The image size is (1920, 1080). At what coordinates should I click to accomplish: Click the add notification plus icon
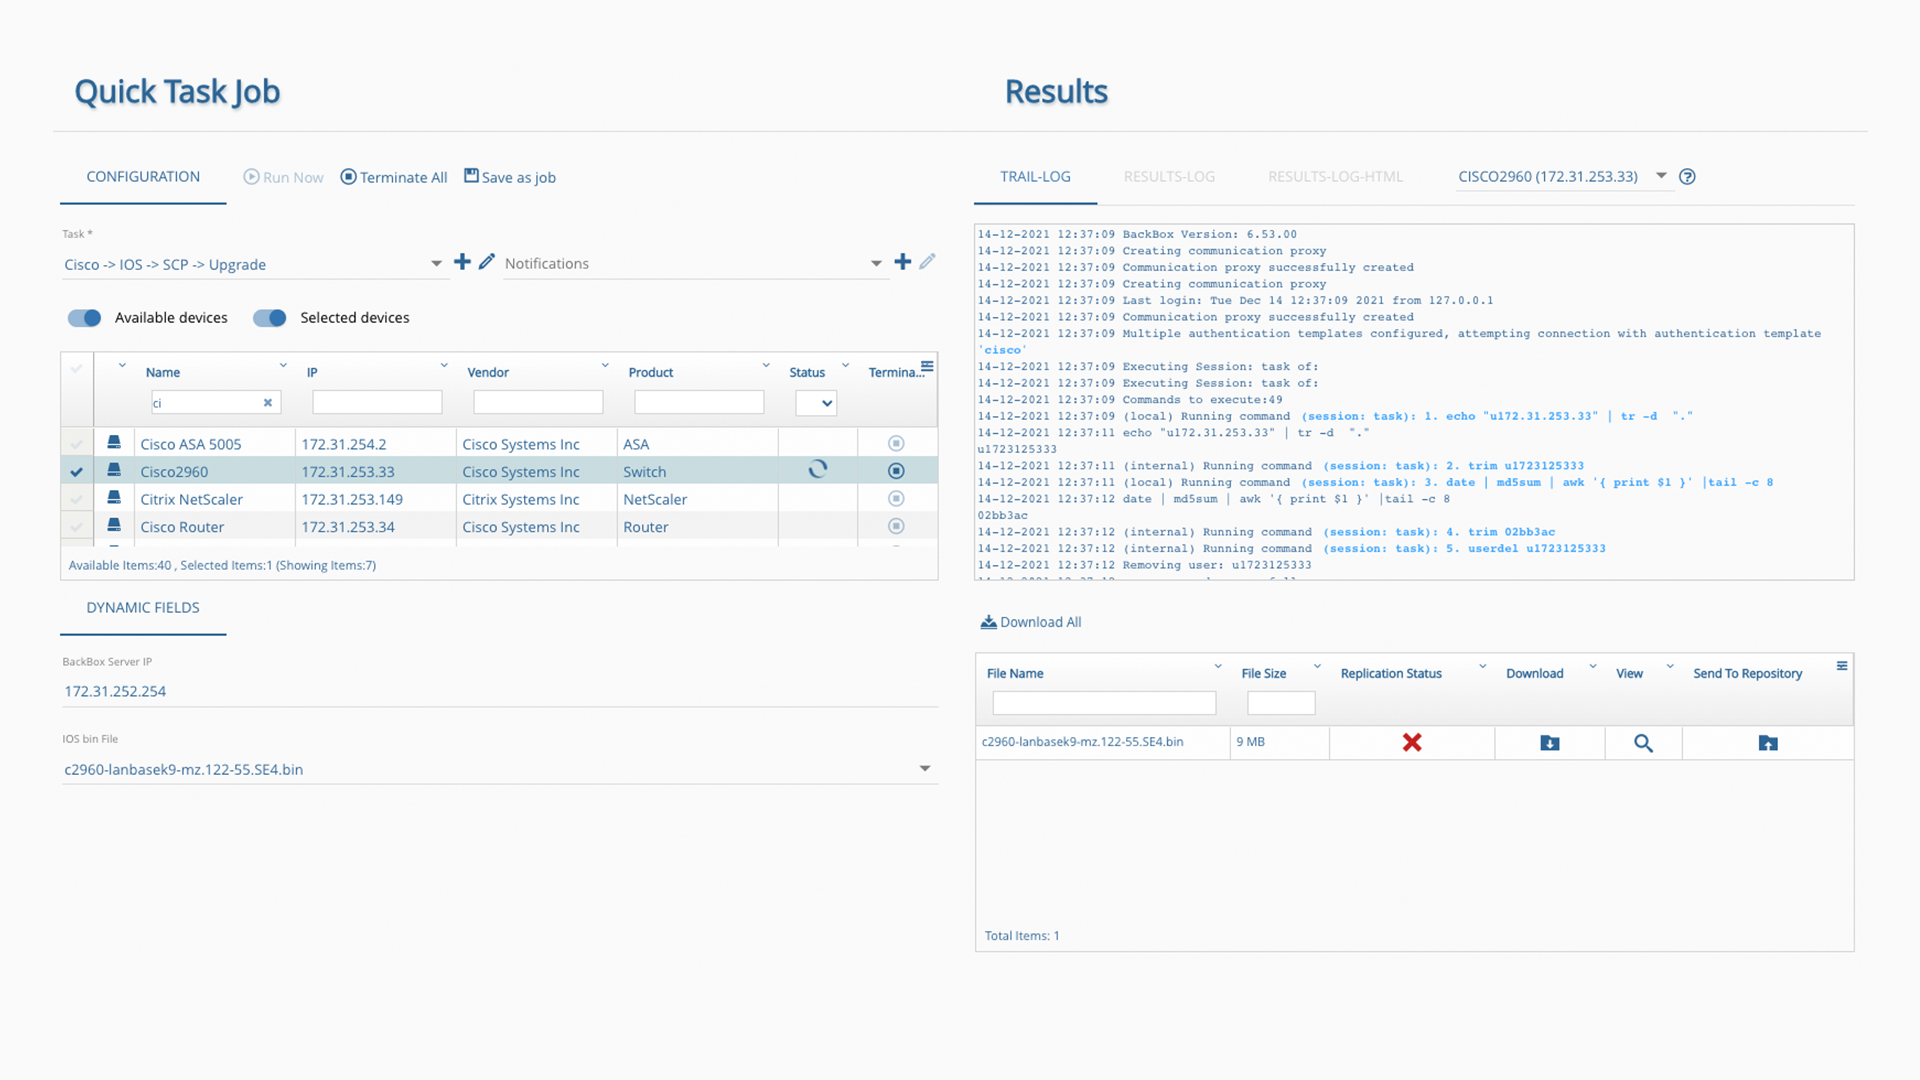pyautogui.click(x=902, y=262)
